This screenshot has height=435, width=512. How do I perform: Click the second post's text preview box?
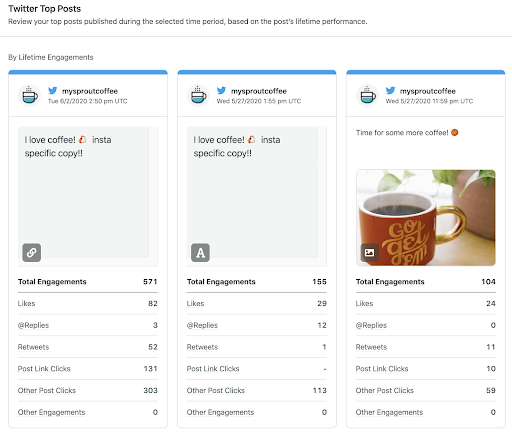tap(257, 196)
